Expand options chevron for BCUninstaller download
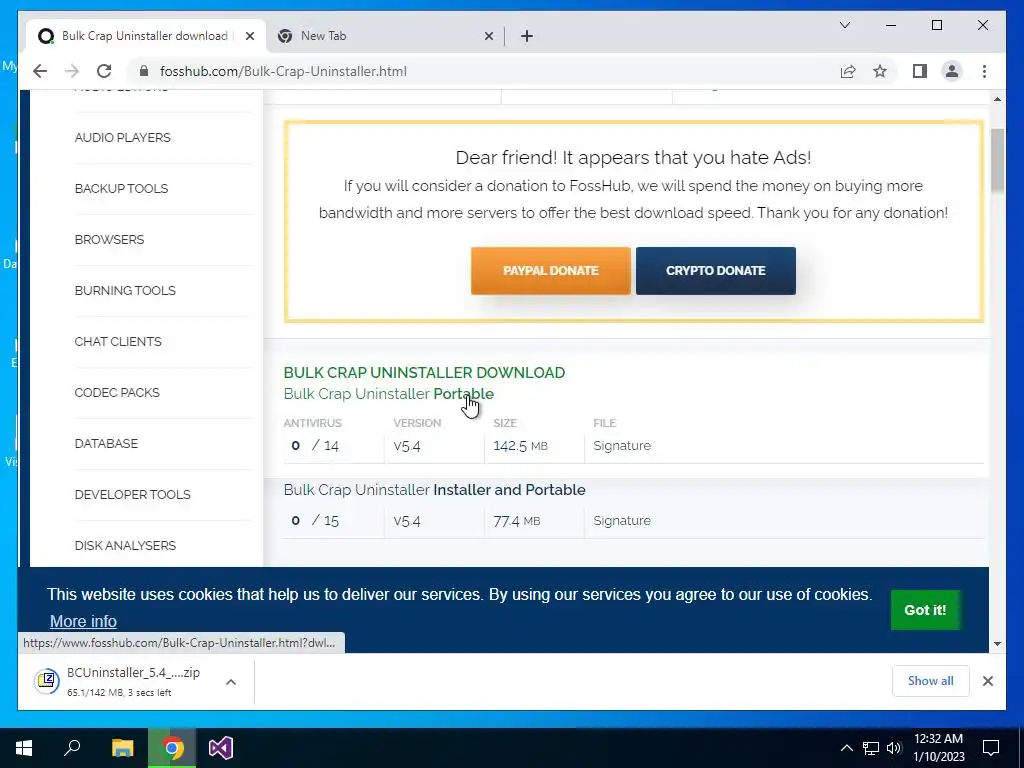 point(231,682)
